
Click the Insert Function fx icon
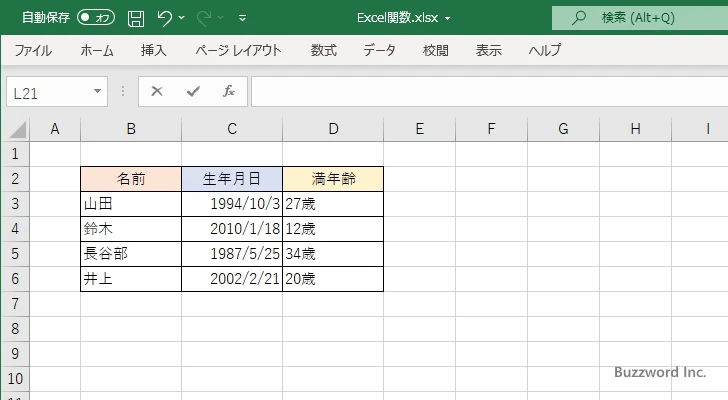point(228,91)
